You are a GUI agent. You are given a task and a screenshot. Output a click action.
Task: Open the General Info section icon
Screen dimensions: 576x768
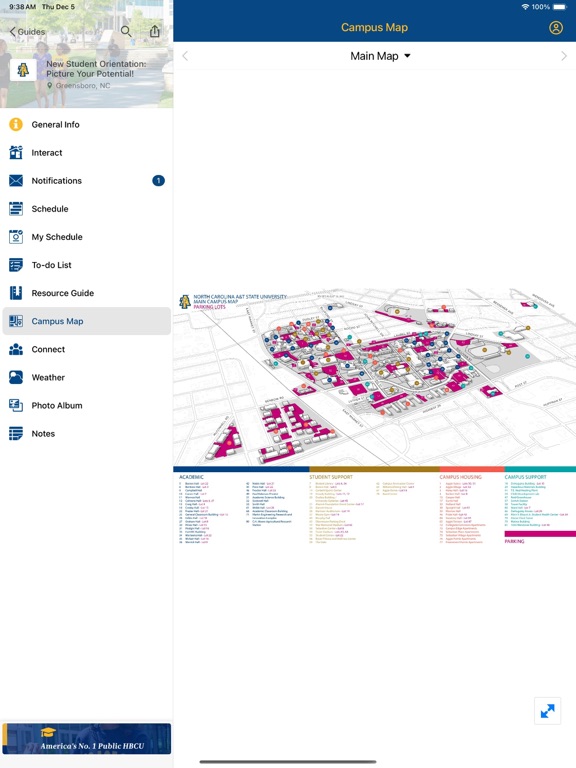pyautogui.click(x=16, y=124)
